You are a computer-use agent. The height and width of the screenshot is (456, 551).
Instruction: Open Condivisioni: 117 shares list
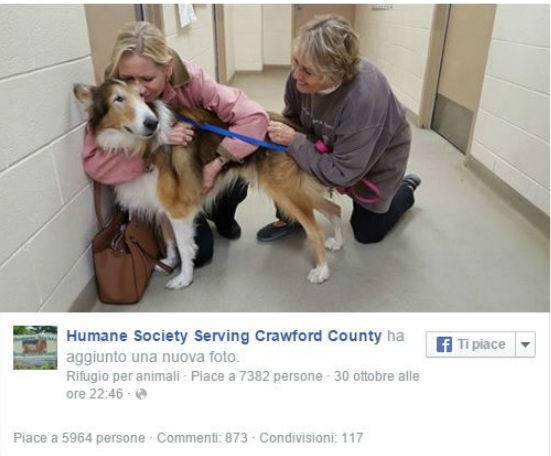[x=311, y=438]
